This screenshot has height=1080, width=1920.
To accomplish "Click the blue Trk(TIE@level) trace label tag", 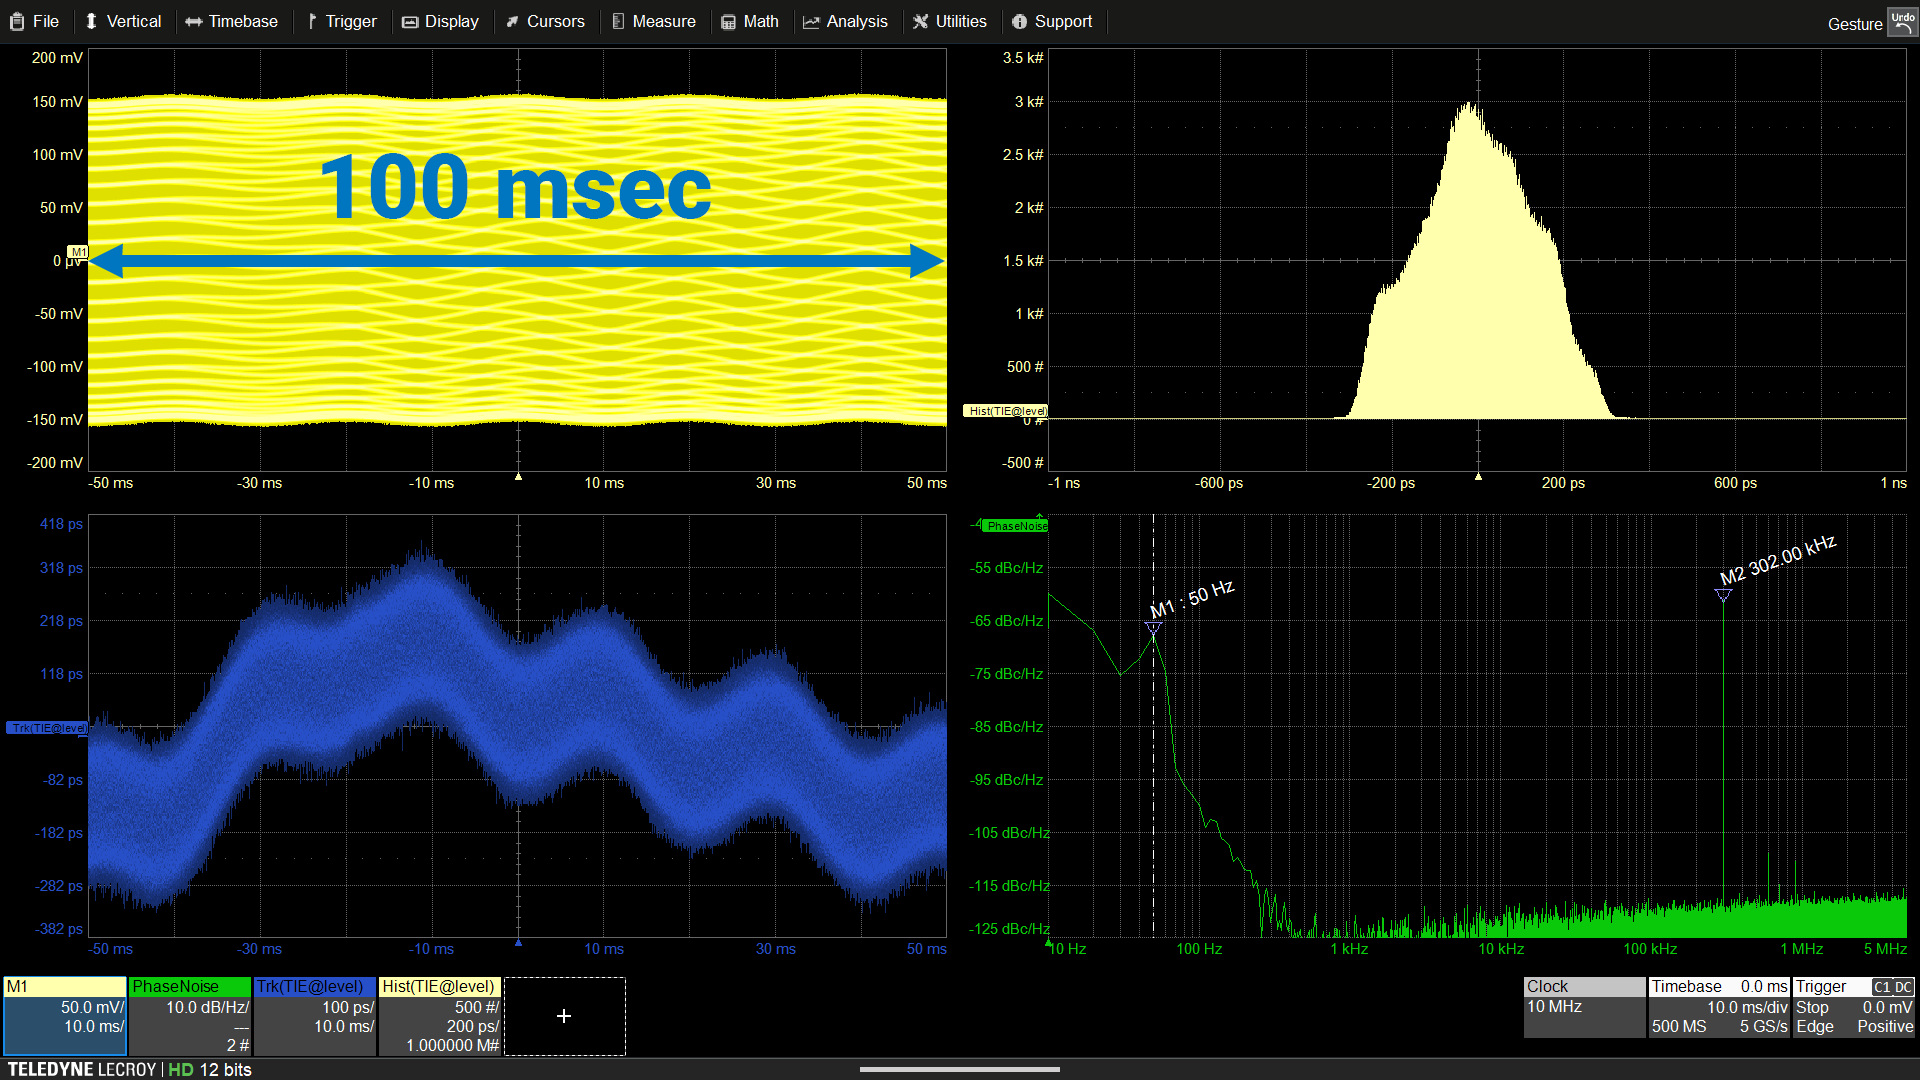I will 47,728.
